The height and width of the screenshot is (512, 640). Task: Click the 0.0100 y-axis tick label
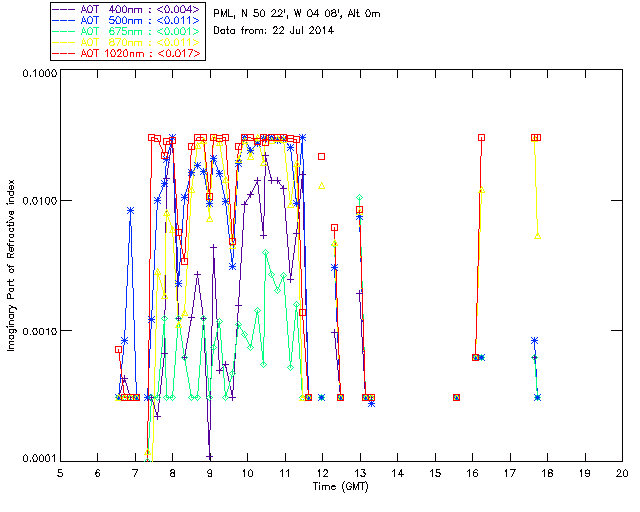35,202
